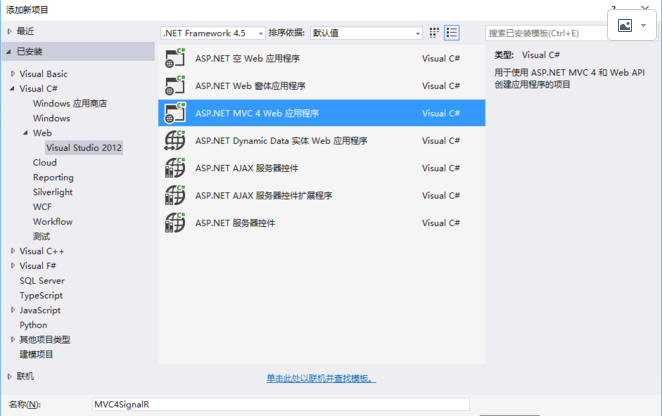Expand the Visual Basic node

point(13,73)
